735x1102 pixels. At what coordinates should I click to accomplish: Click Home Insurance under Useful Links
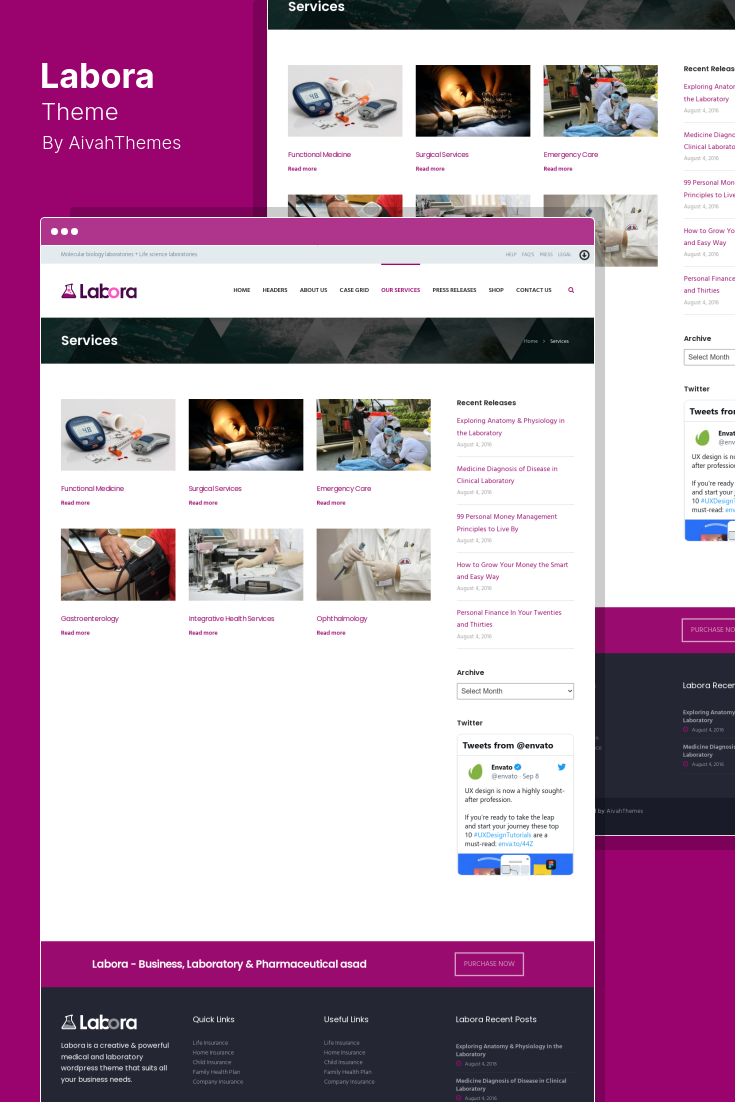click(x=344, y=1053)
